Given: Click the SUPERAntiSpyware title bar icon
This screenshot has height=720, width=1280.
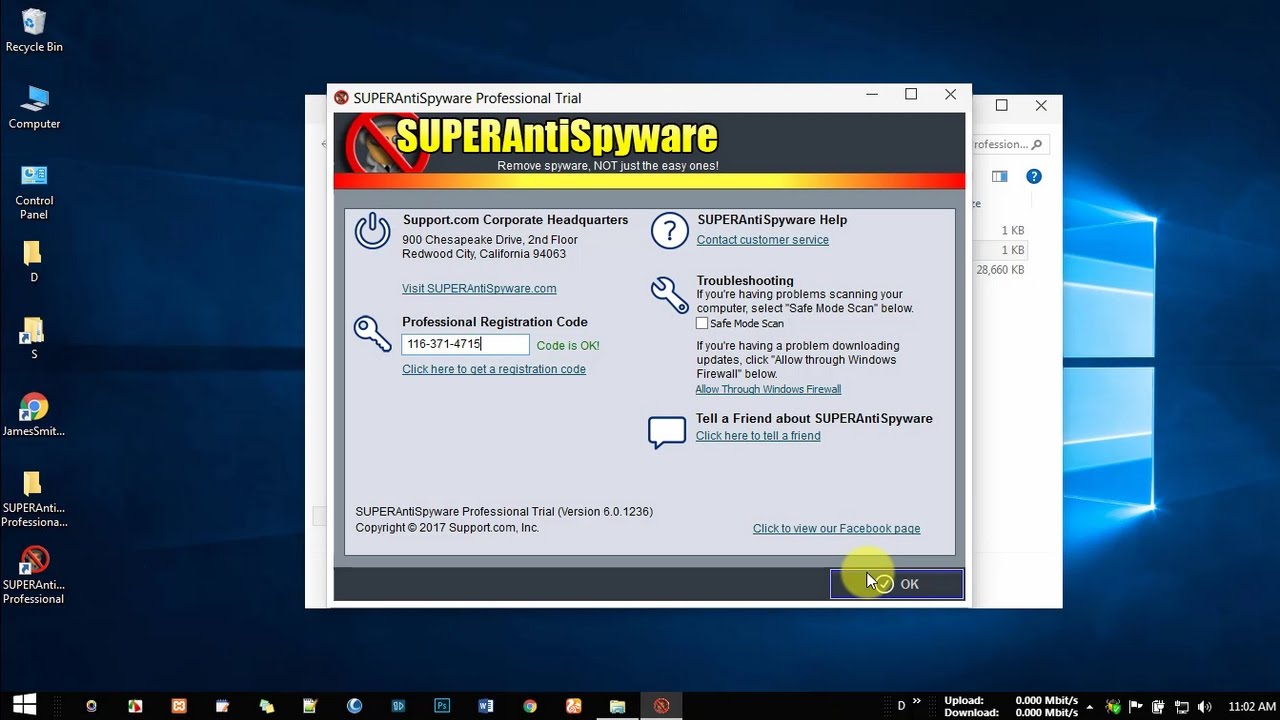Looking at the screenshot, I should click(x=342, y=98).
